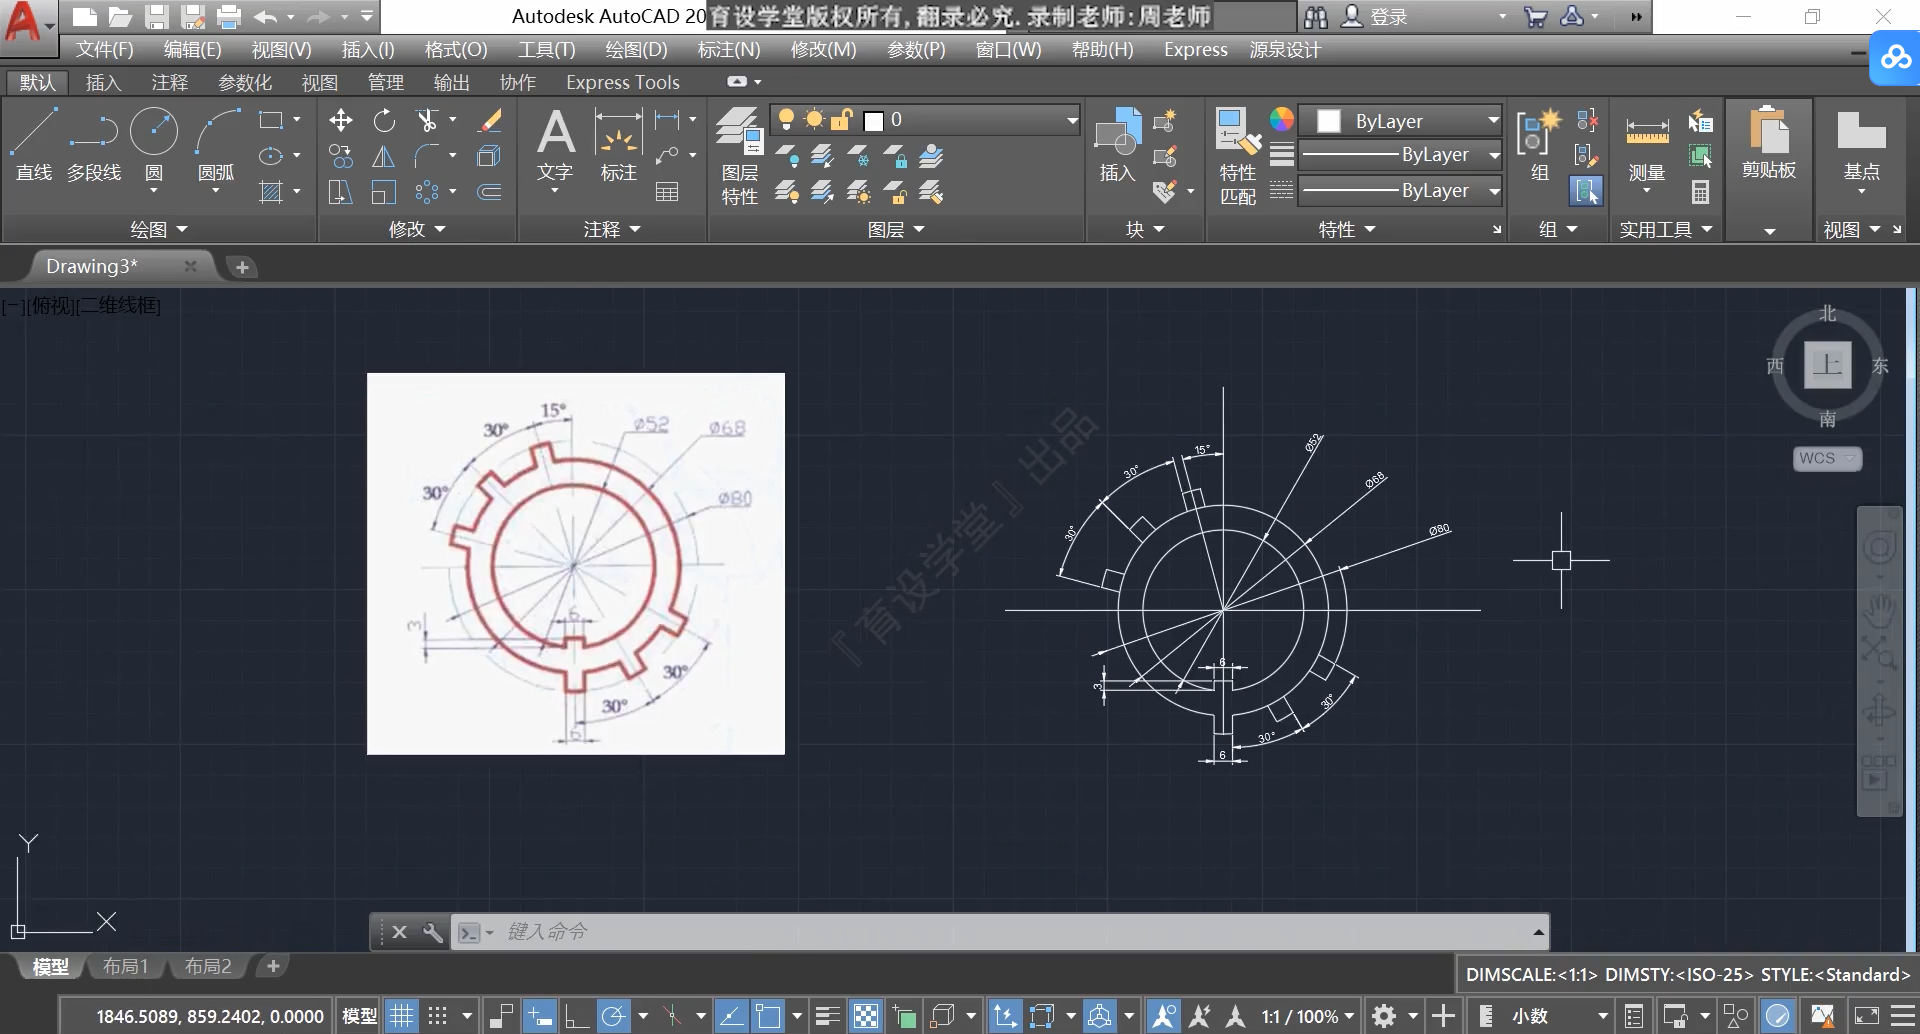Click the Group (组) icon
Screen dimensions: 1920x1034
tap(1539, 146)
